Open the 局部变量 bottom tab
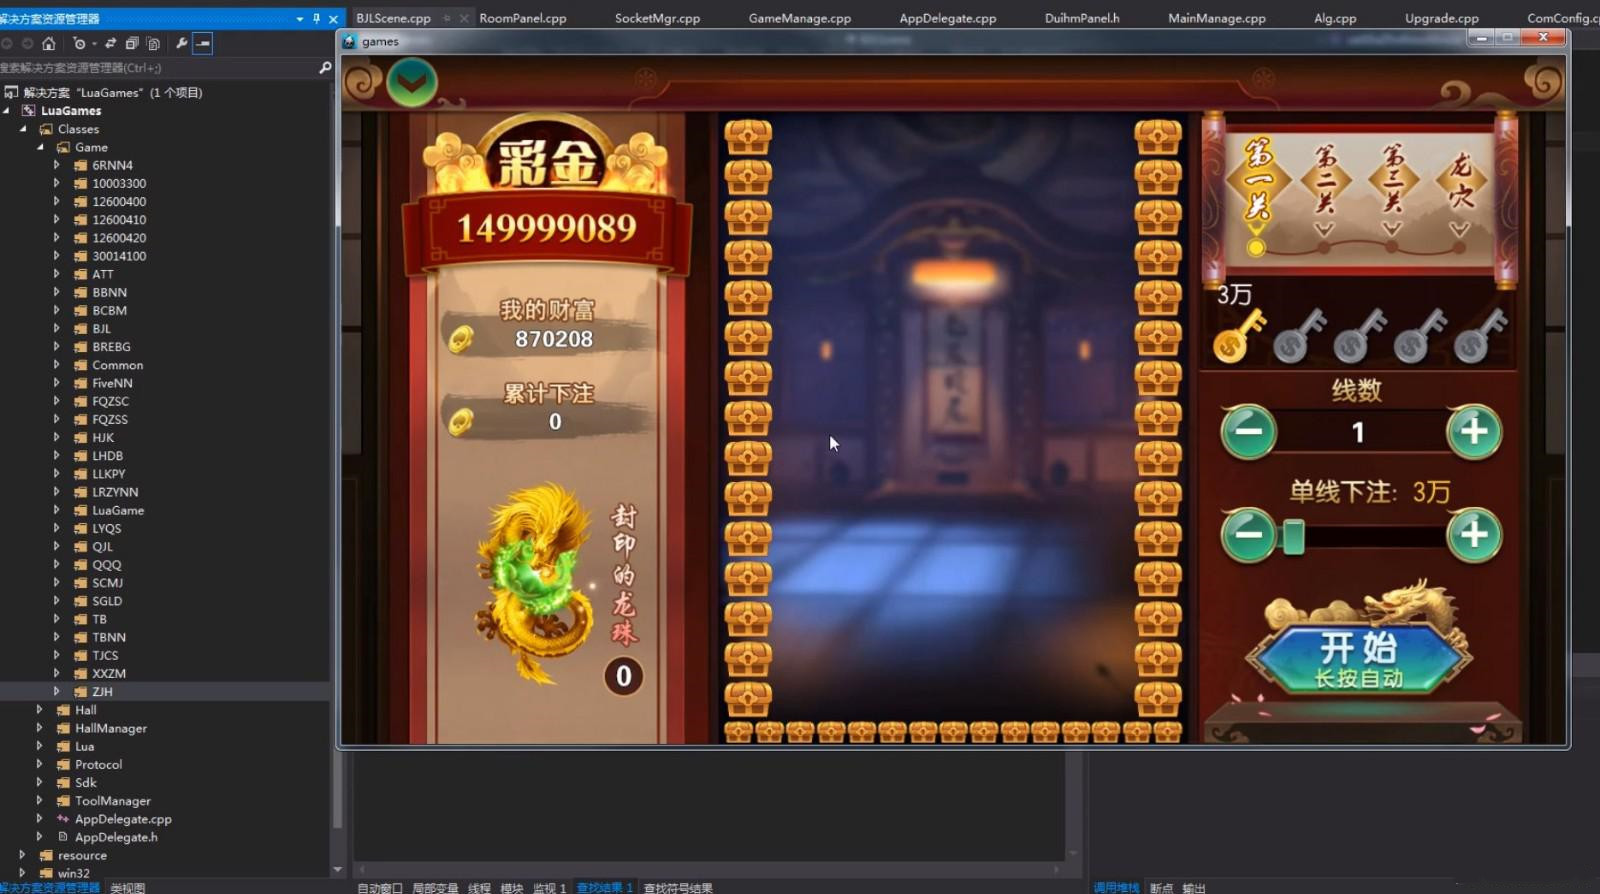 tap(435, 887)
